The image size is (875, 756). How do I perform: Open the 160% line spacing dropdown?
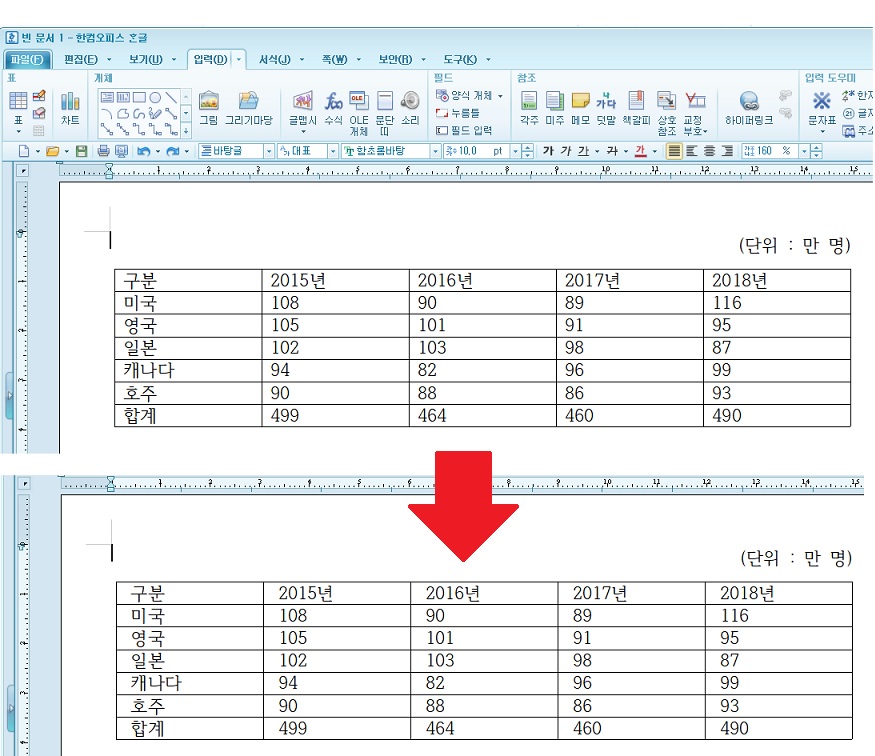pos(804,151)
